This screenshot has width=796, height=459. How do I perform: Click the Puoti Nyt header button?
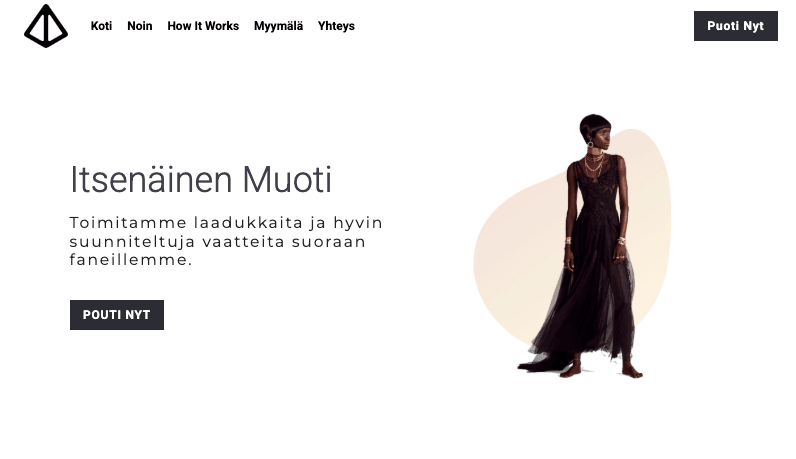736,26
